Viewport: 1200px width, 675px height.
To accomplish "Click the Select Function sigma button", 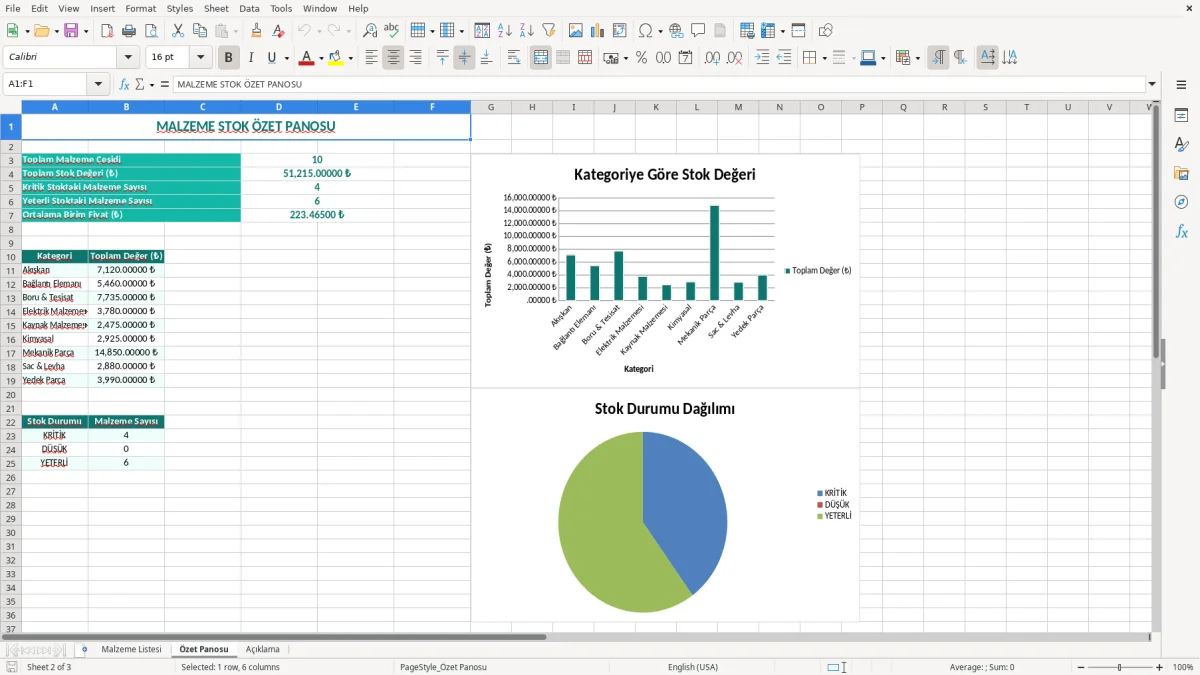I will coord(140,85).
